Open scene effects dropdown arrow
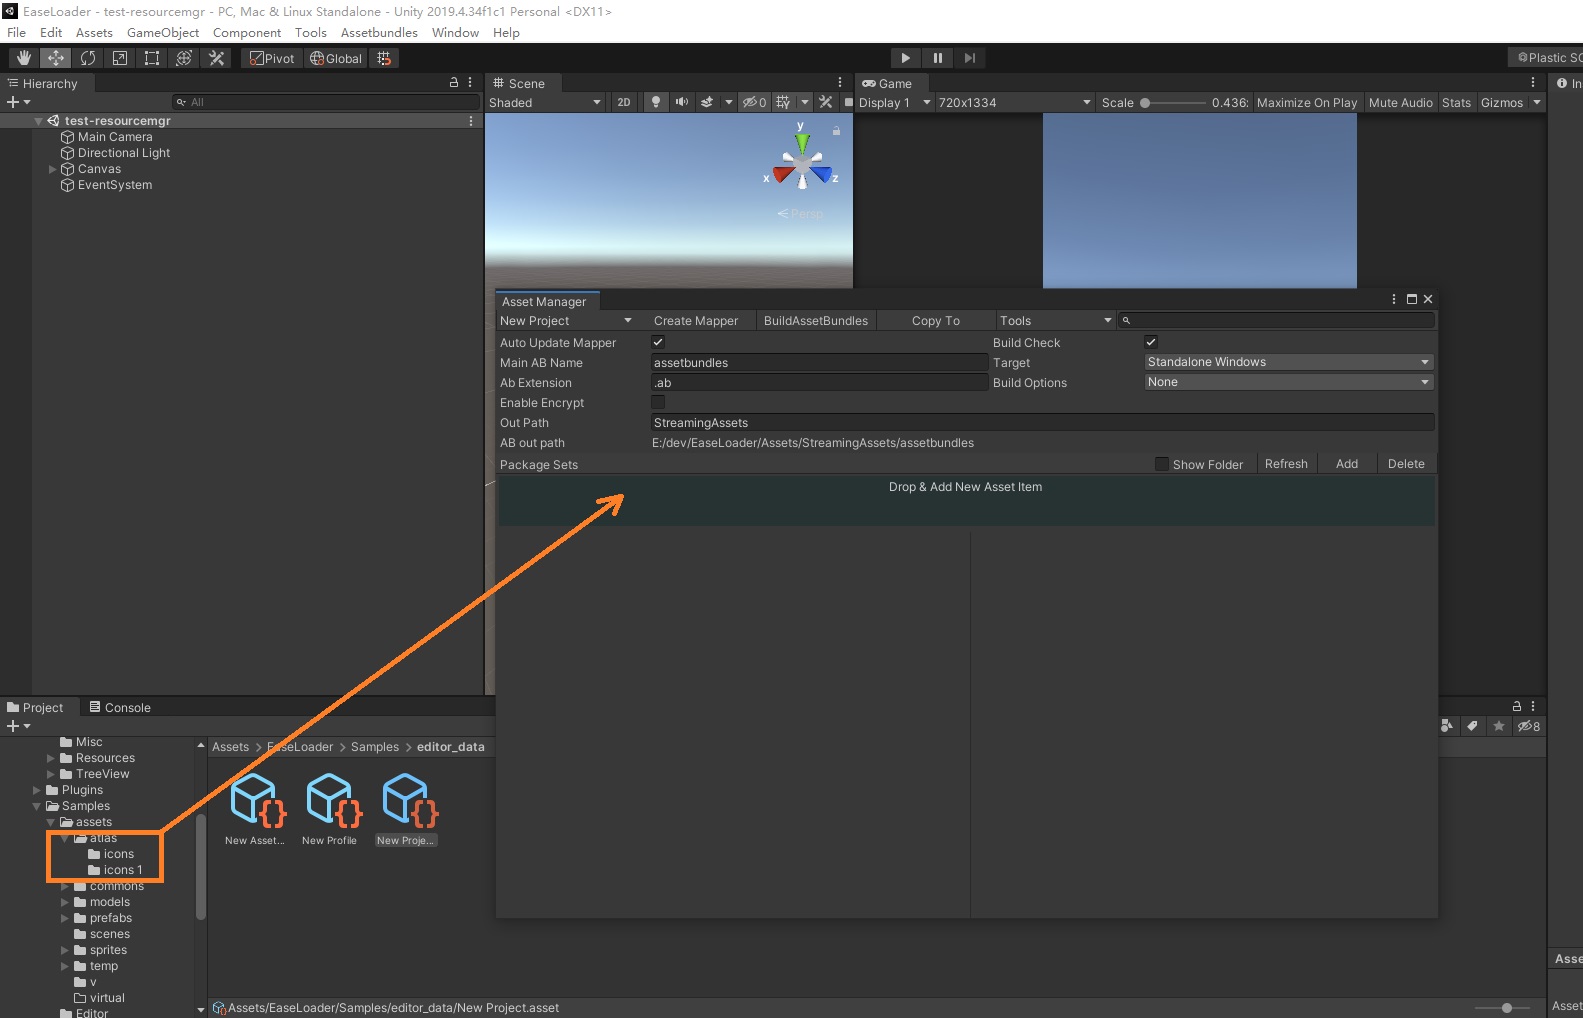 pyautogui.click(x=729, y=102)
